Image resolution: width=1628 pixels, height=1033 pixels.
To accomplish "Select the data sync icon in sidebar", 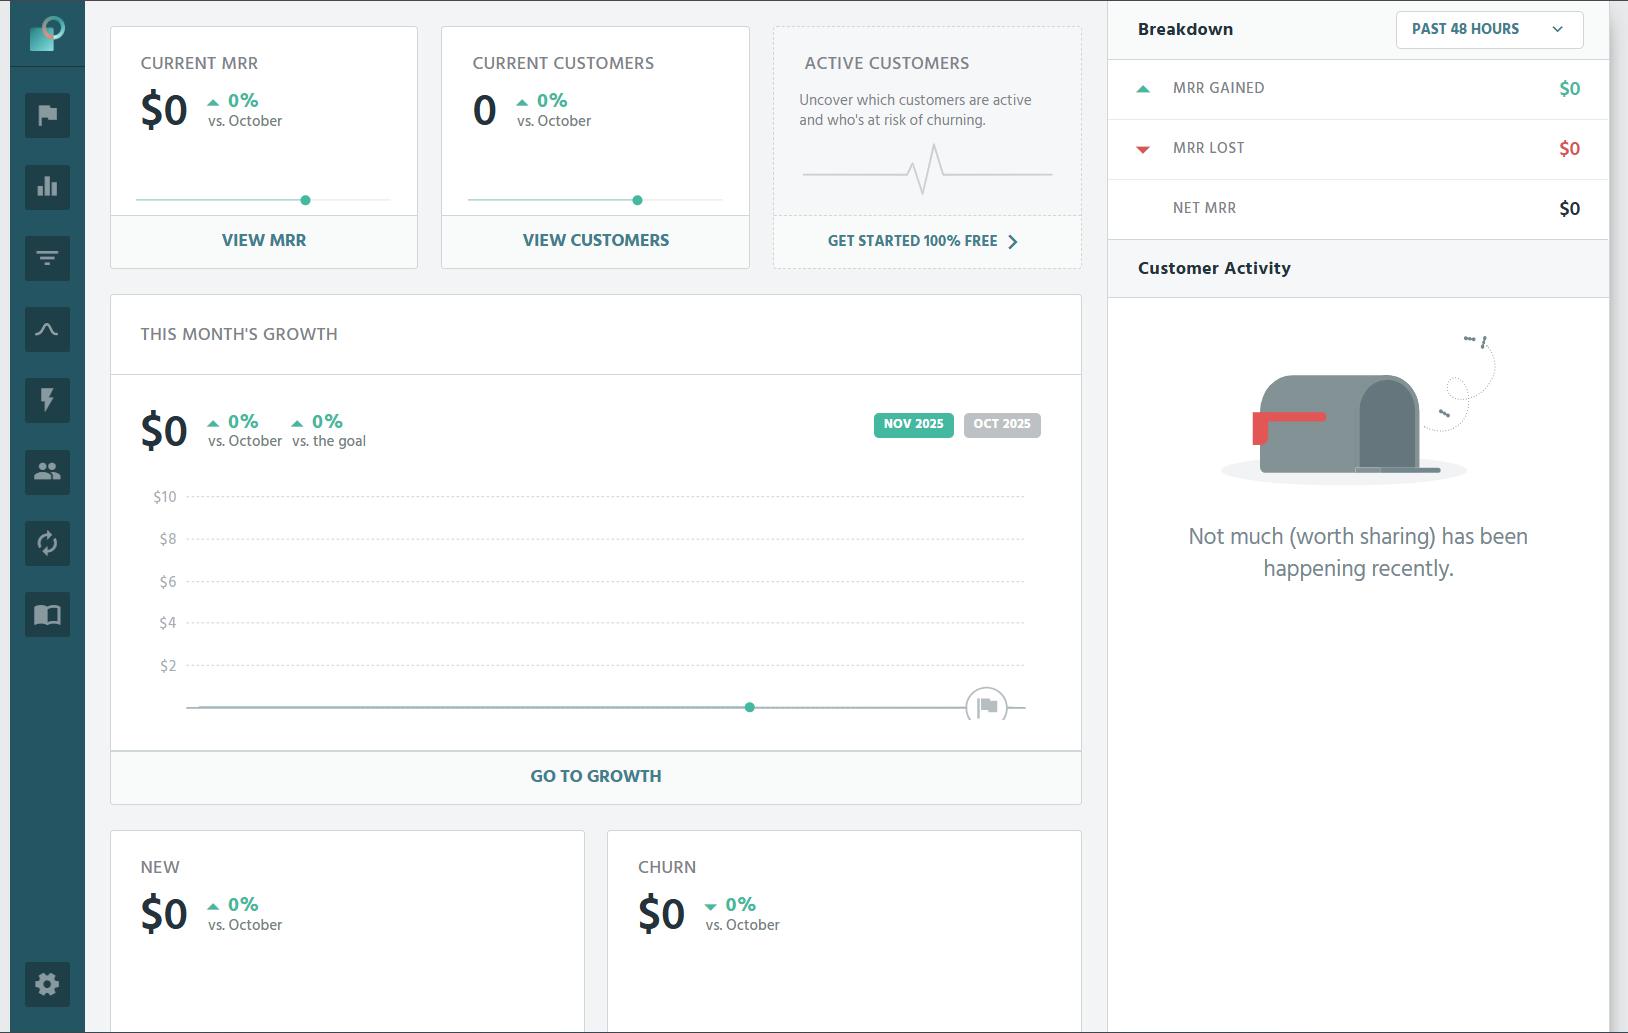I will [46, 543].
